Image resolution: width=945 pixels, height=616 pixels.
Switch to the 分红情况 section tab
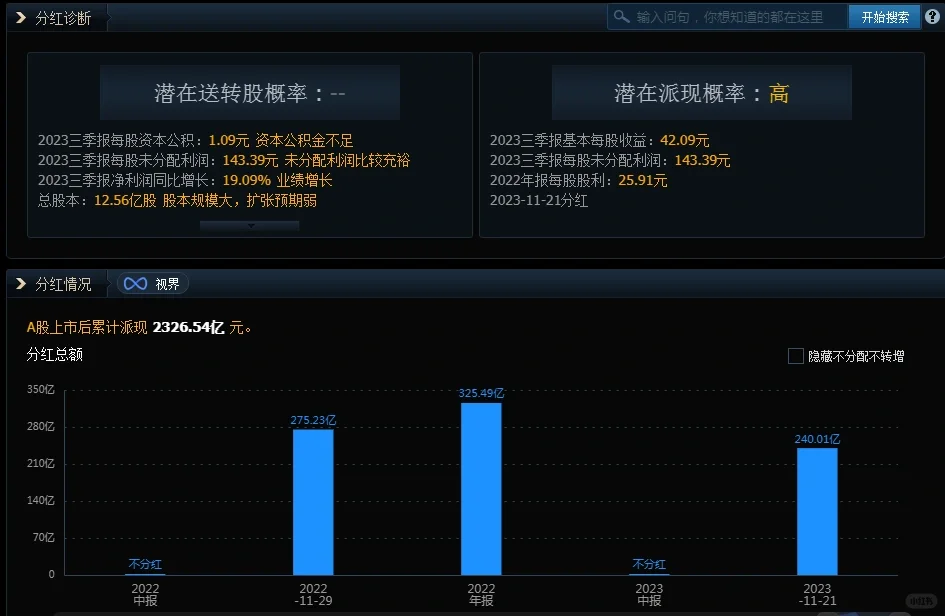65,283
